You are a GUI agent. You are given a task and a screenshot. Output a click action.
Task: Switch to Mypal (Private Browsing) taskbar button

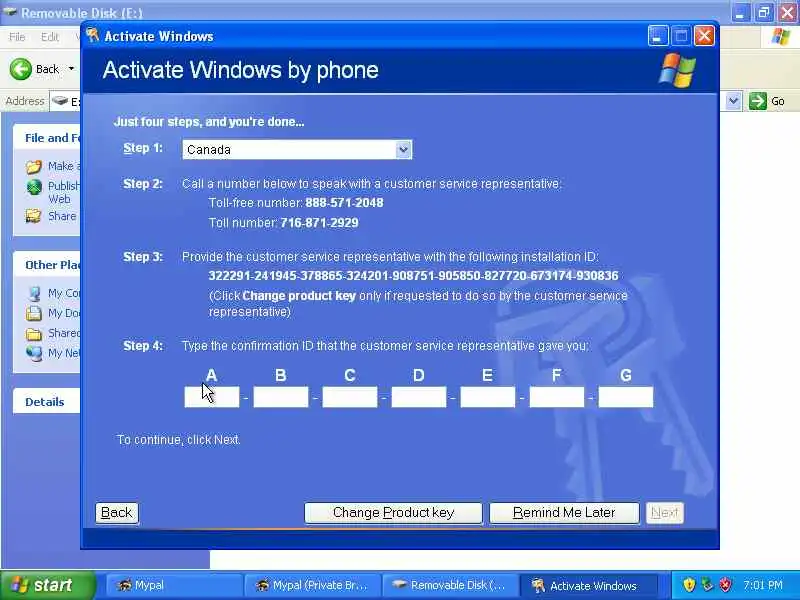coord(312,585)
